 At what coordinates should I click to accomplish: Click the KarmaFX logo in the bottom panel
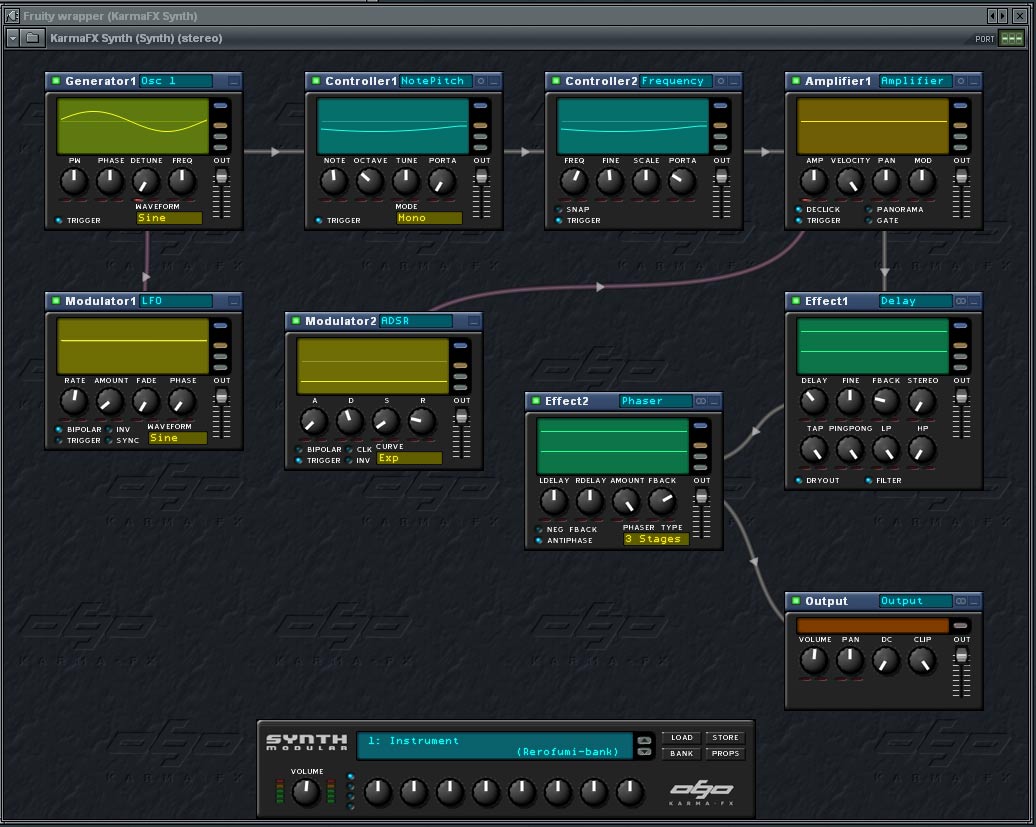[x=702, y=792]
